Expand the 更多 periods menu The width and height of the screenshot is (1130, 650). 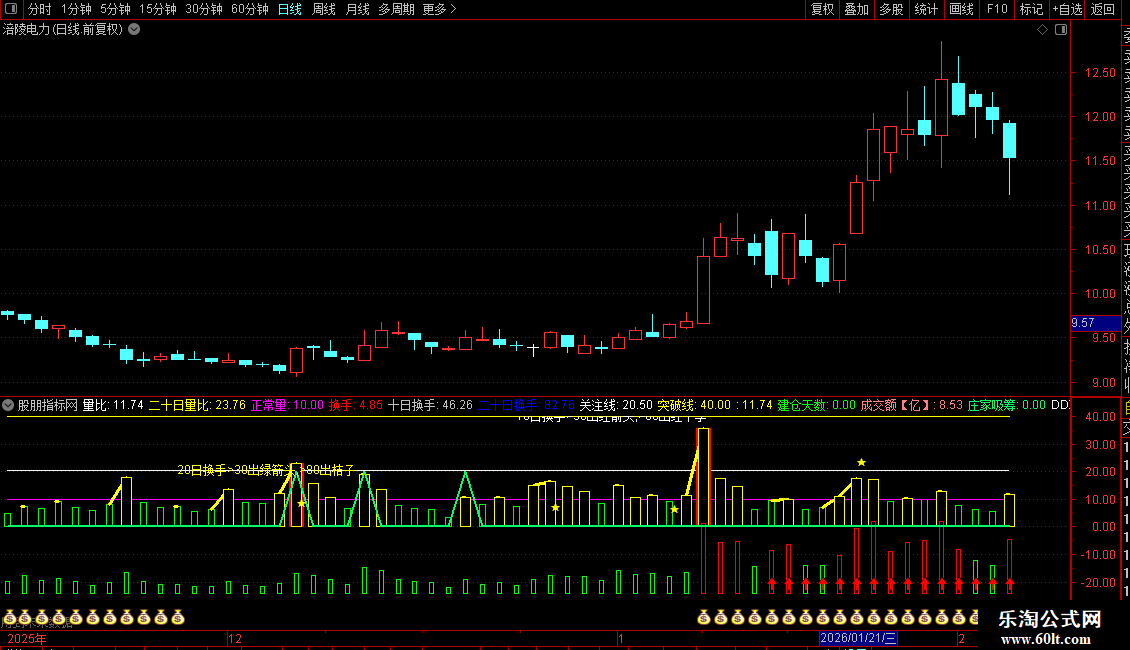tap(439, 9)
